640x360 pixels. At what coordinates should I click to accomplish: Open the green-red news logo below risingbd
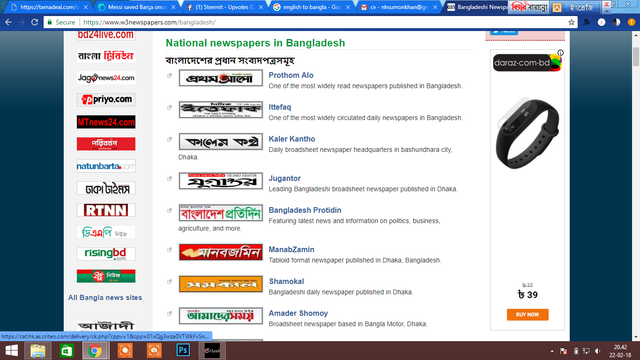click(106, 276)
